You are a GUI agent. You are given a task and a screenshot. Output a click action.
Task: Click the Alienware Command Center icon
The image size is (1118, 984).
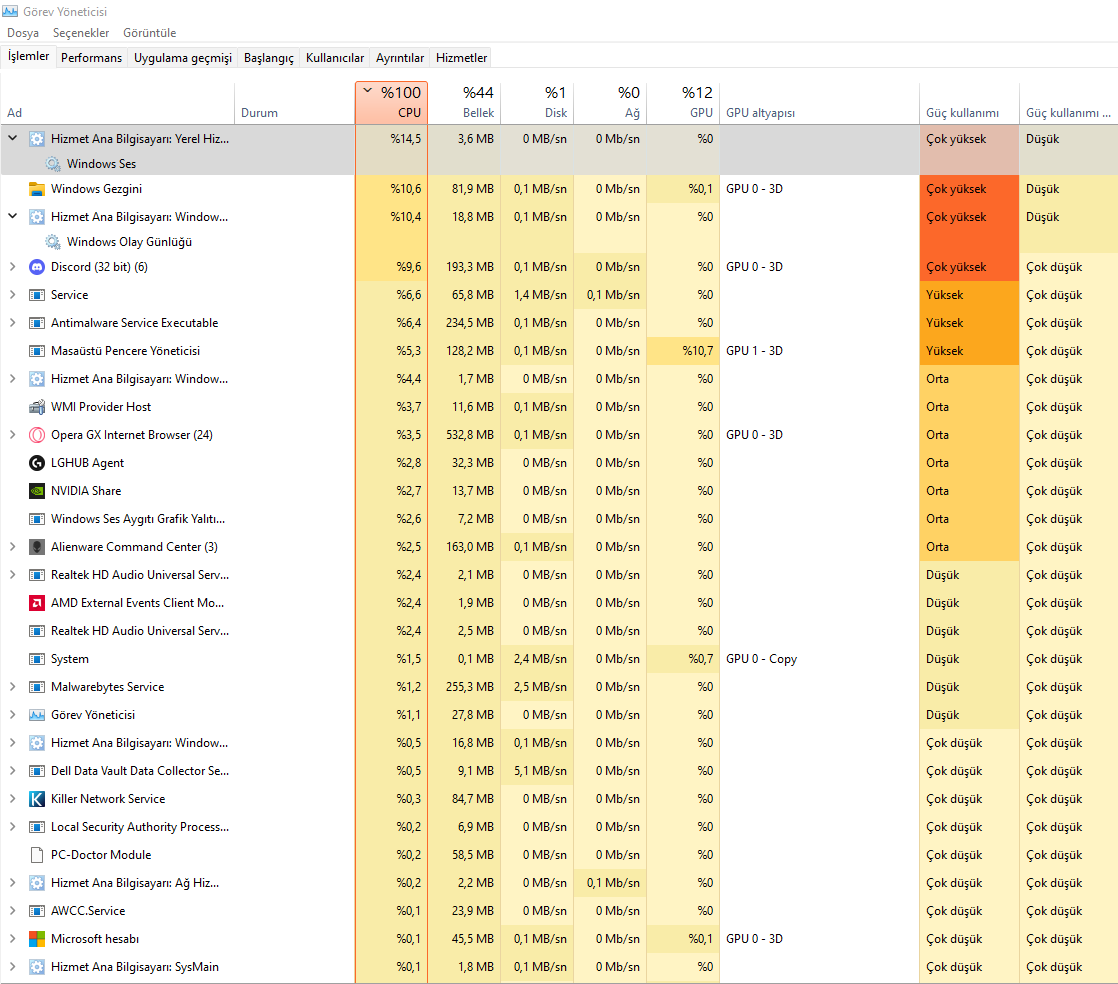pos(36,547)
